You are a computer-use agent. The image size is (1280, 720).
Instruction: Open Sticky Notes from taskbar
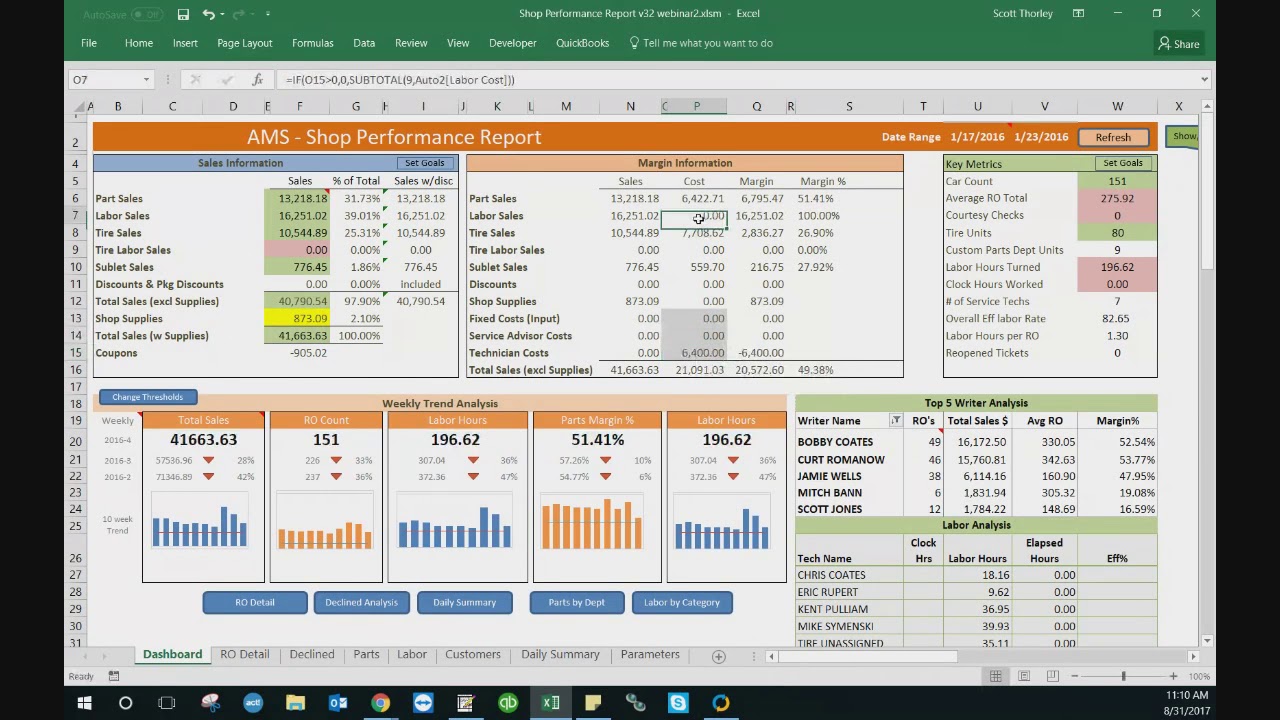pos(593,703)
